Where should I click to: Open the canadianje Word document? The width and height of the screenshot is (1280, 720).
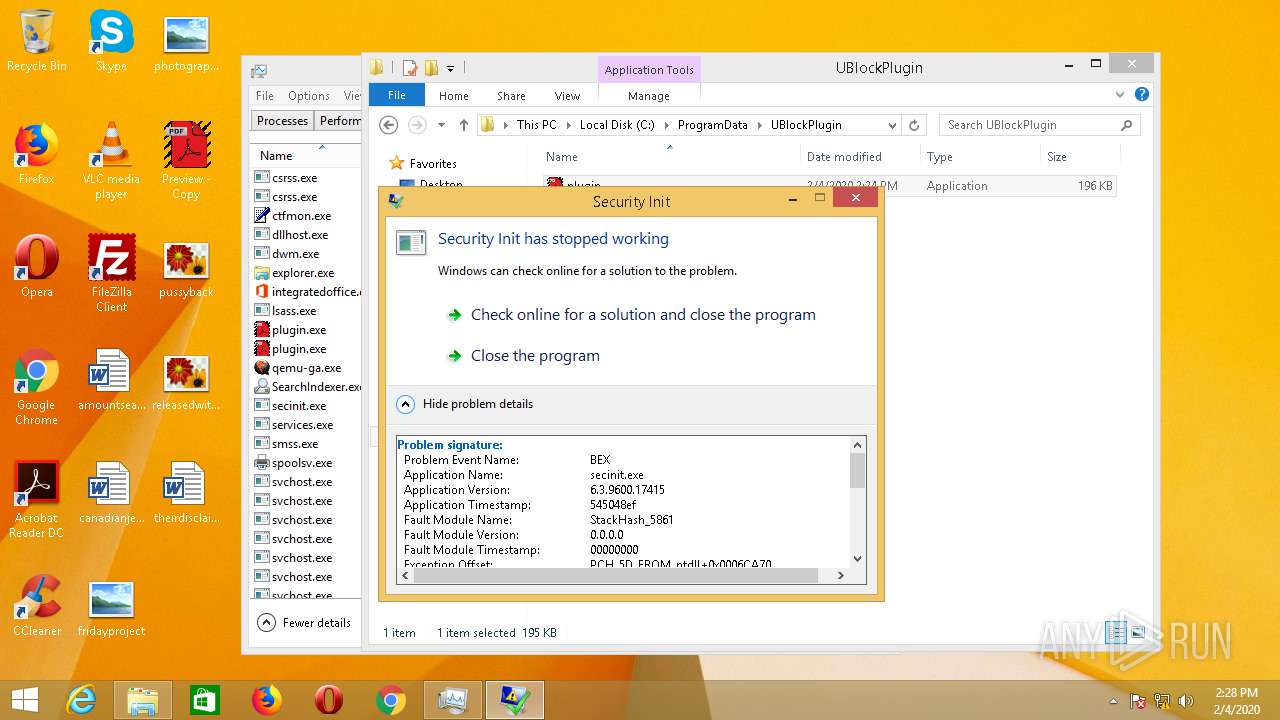111,493
